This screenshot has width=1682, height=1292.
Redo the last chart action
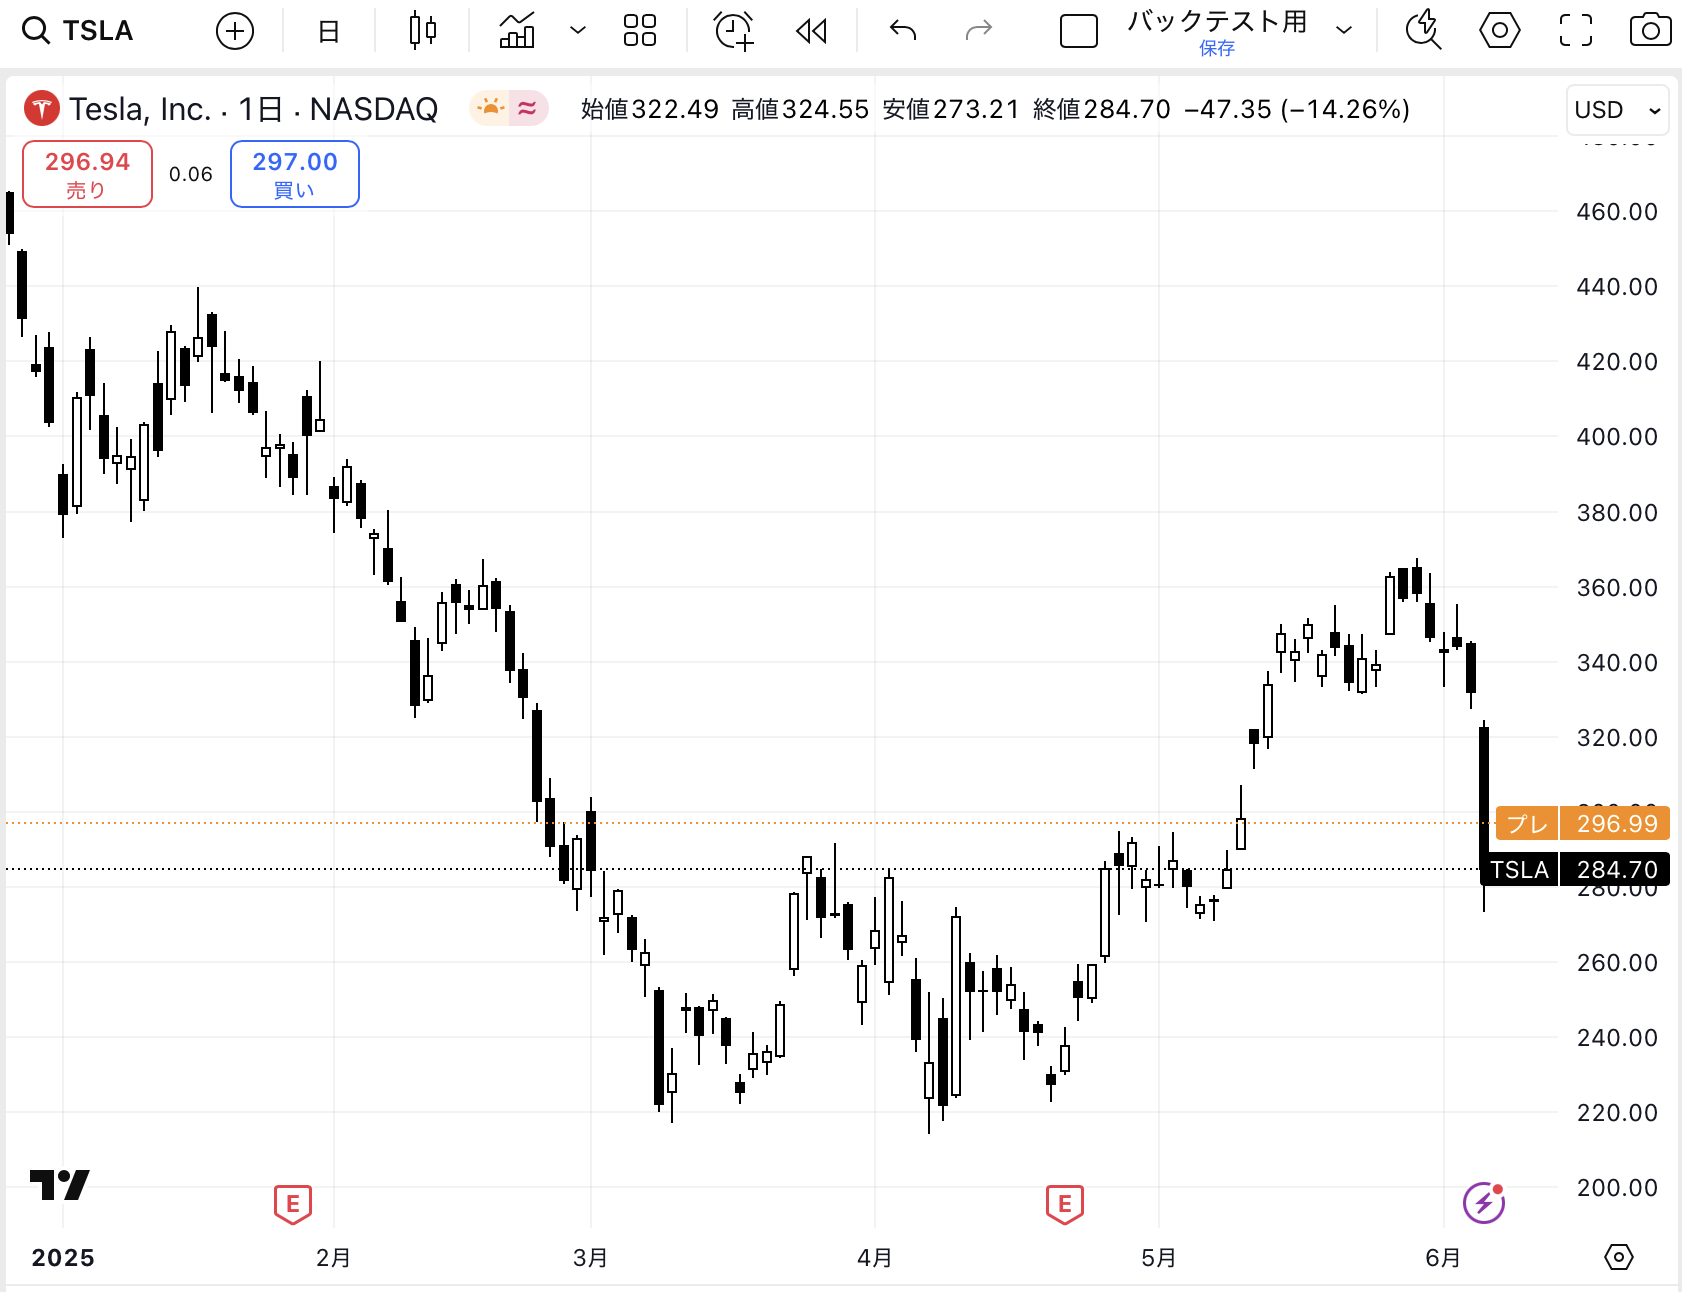click(978, 31)
